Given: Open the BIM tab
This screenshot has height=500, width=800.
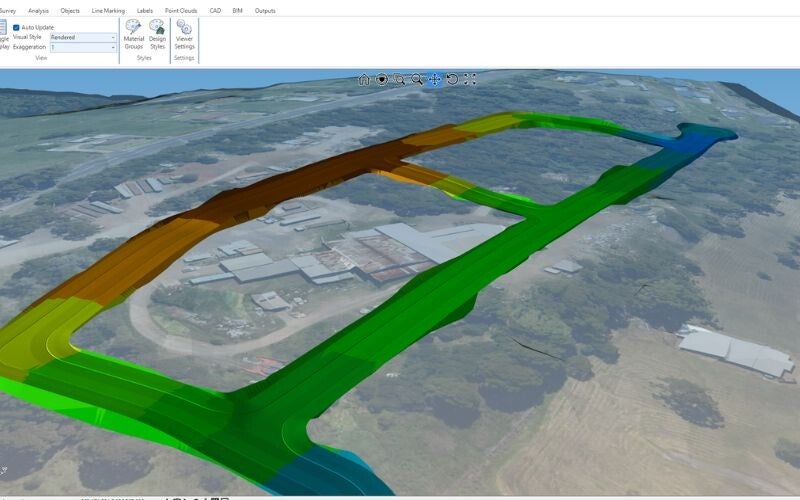Looking at the screenshot, I should pyautogui.click(x=238, y=10).
